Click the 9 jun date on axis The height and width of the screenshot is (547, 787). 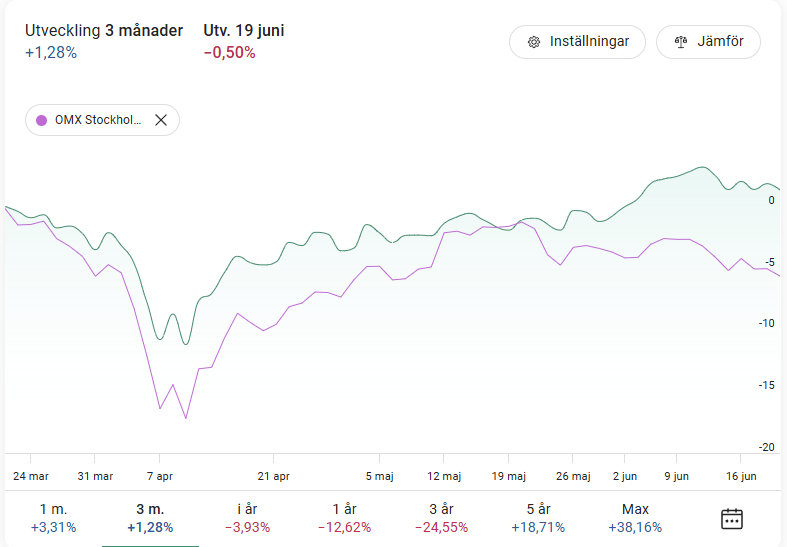point(676,476)
